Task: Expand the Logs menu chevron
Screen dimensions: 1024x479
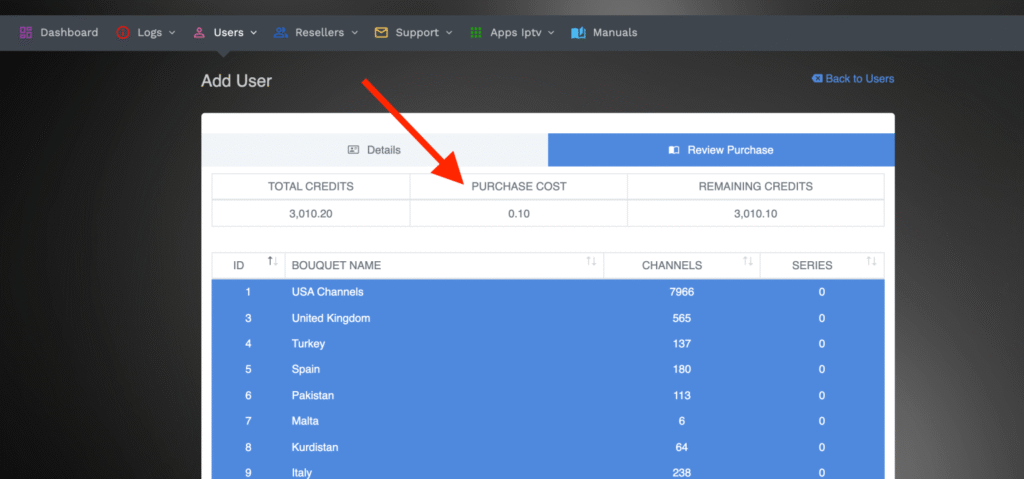Action: pos(172,33)
